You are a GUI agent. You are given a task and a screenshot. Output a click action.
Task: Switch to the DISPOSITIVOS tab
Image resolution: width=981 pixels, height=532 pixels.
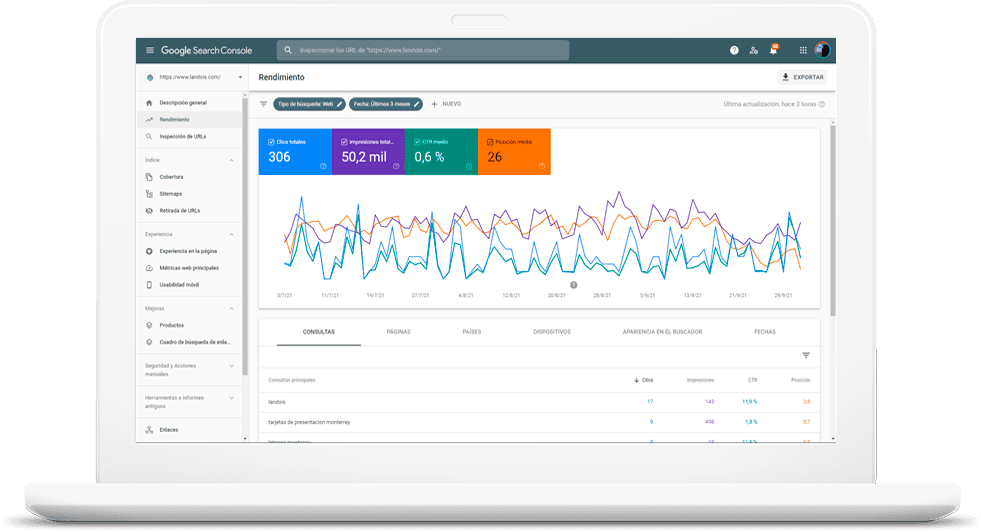552,332
